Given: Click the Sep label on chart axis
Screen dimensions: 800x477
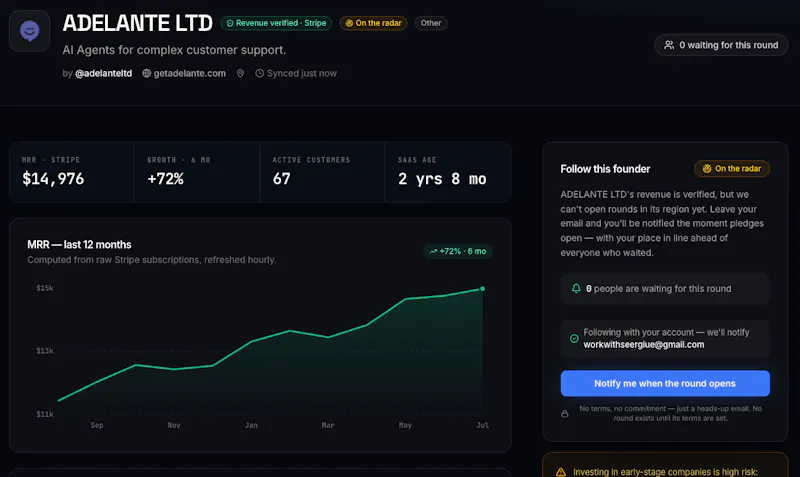Looking at the screenshot, I should tap(97, 425).
